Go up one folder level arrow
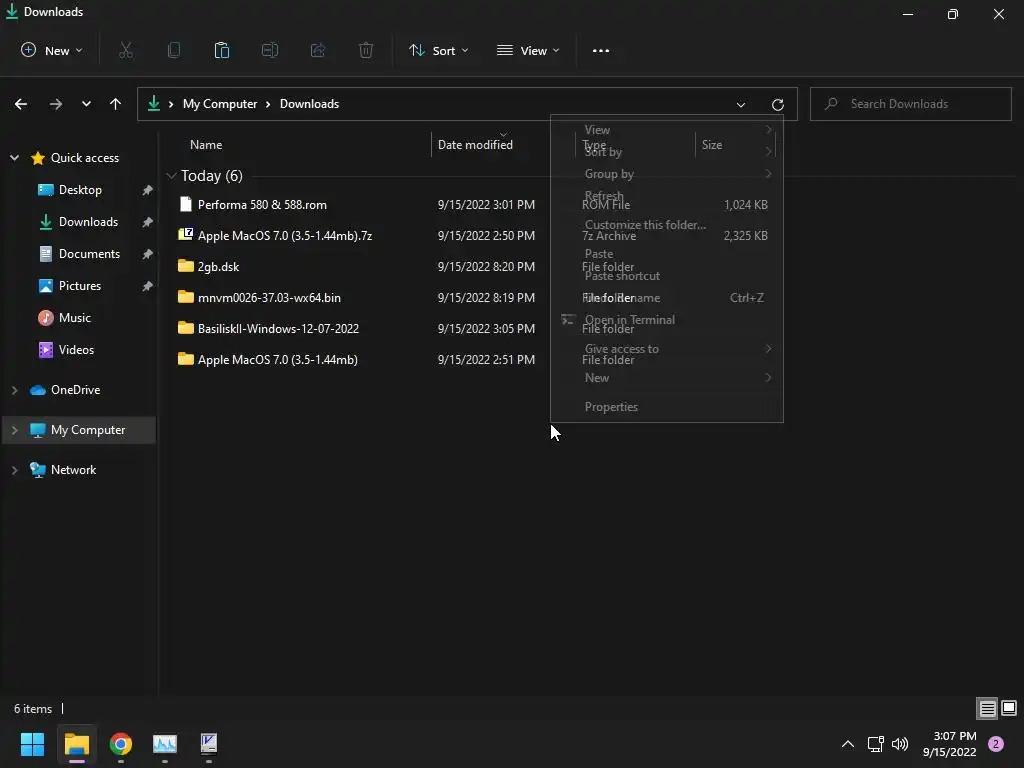This screenshot has height=768, width=1024. pyautogui.click(x=116, y=104)
